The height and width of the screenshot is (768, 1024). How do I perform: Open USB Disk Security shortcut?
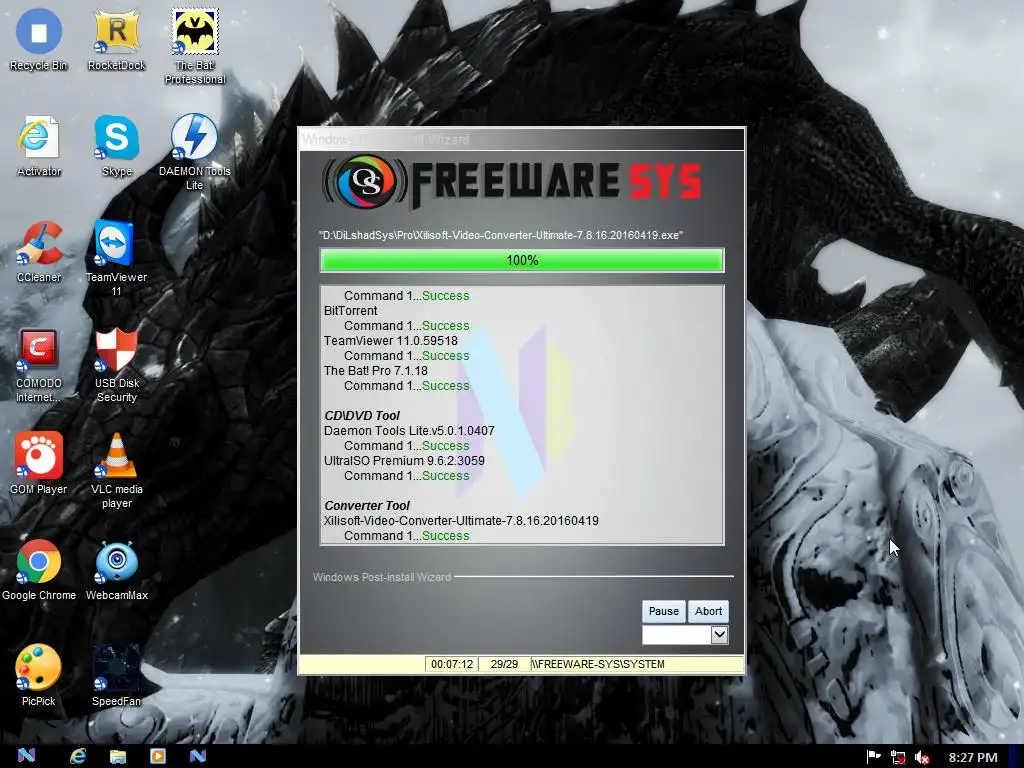pyautogui.click(x=116, y=364)
